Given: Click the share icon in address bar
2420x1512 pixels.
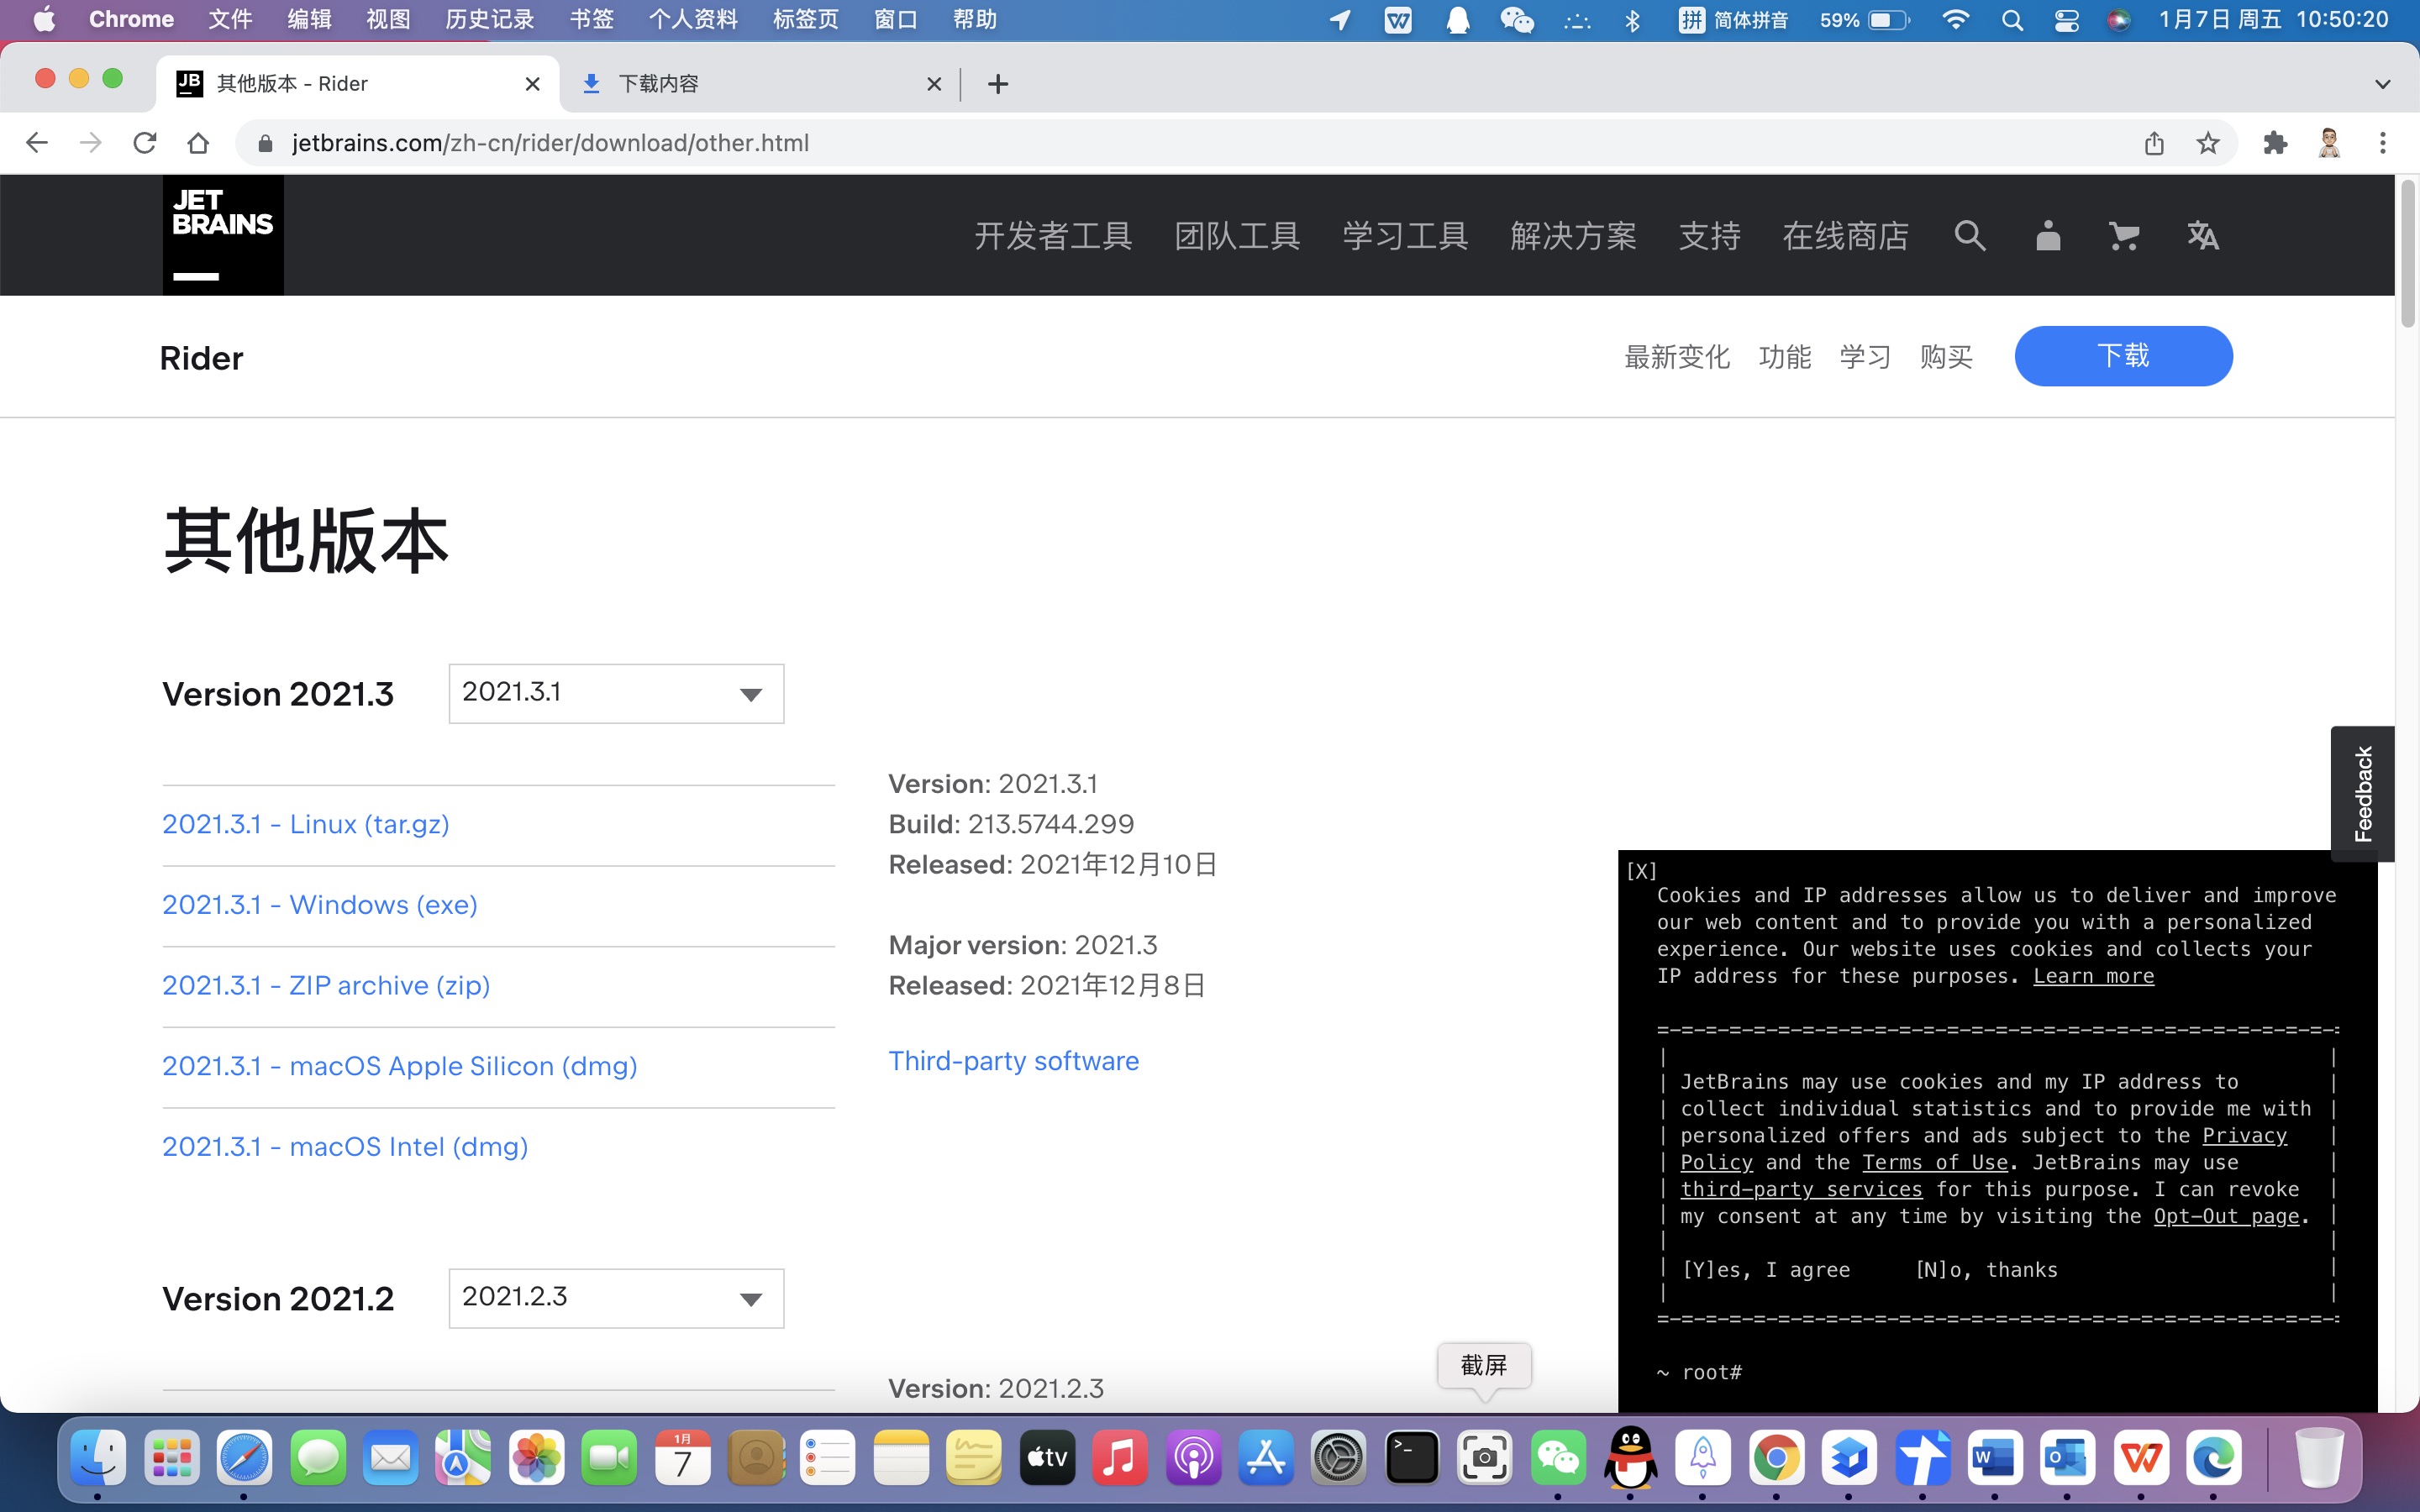Looking at the screenshot, I should click(2154, 143).
